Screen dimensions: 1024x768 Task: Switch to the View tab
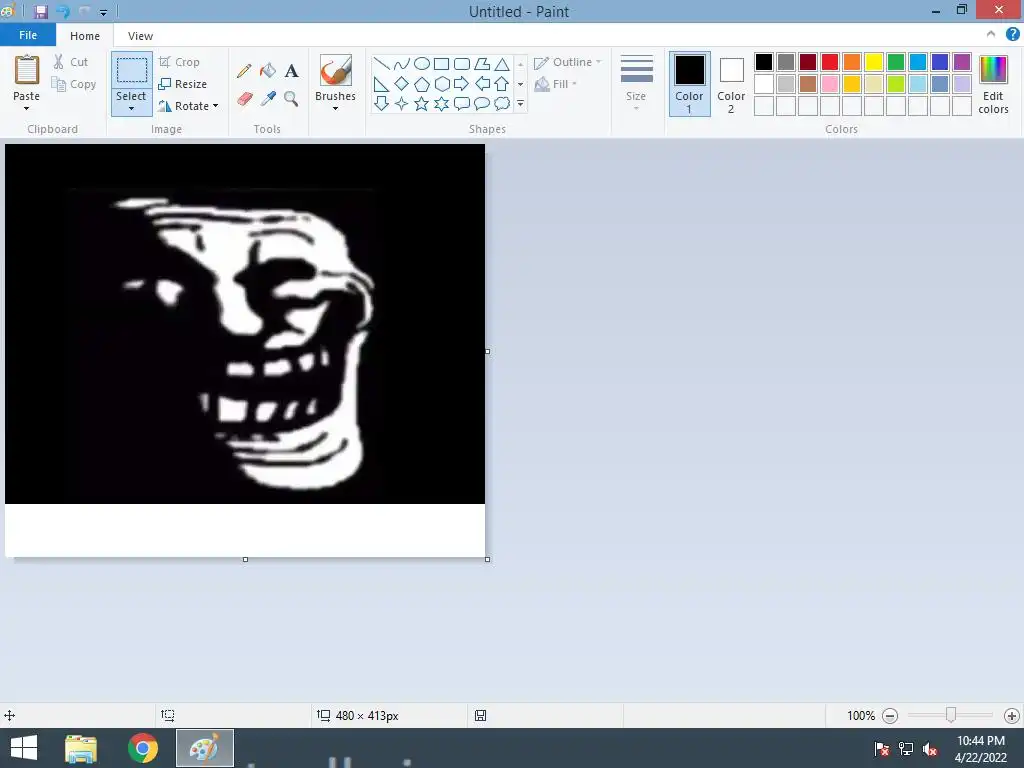[x=140, y=36]
